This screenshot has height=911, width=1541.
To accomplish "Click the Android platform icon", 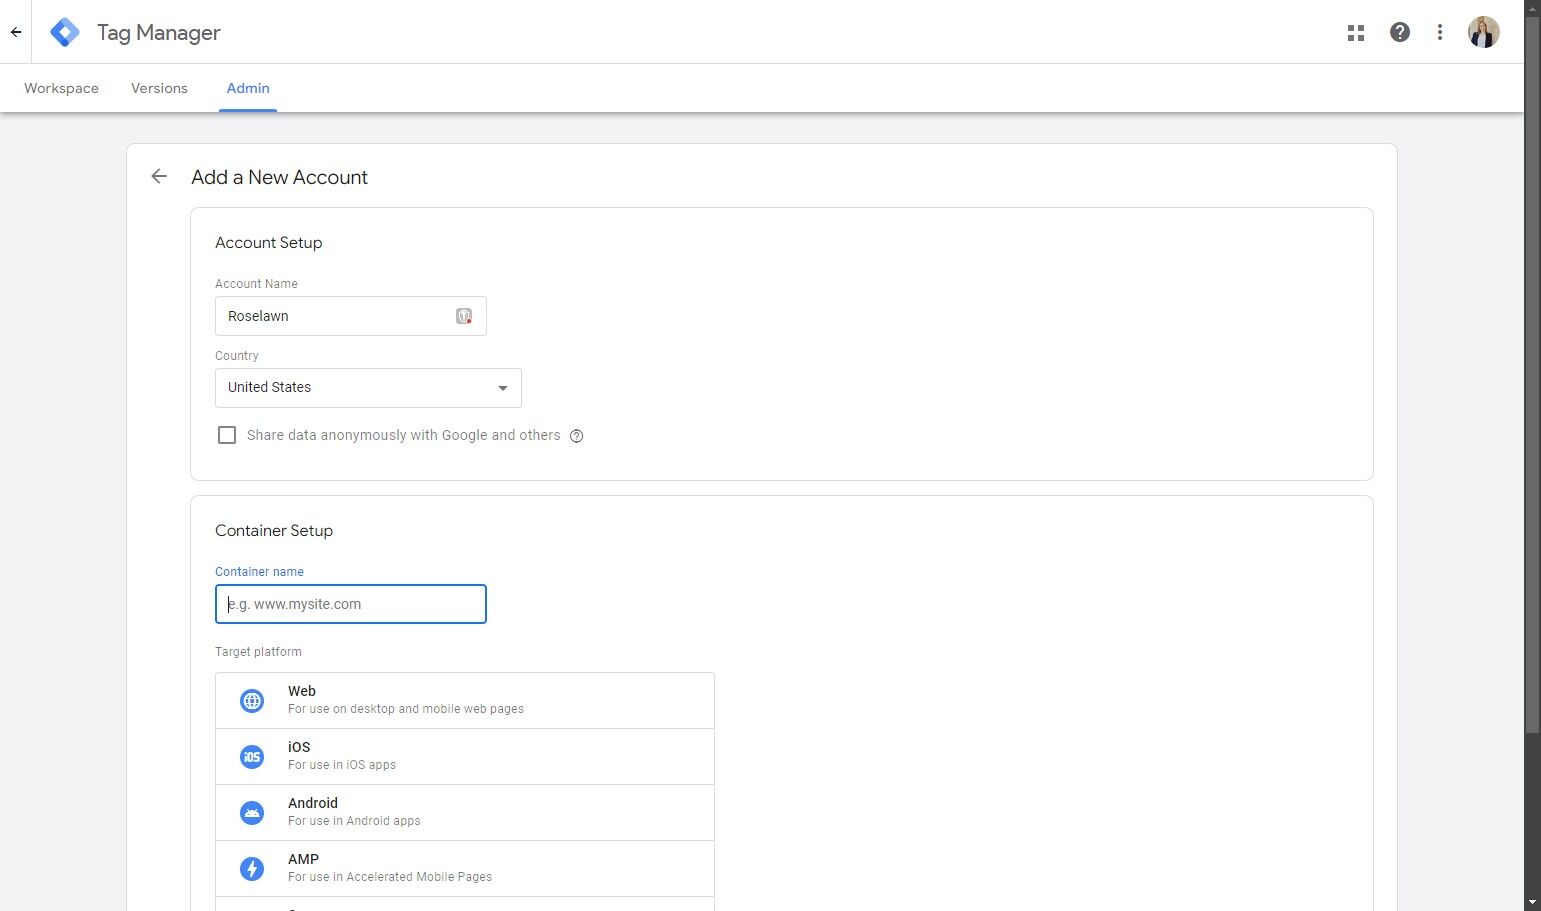I will 252,813.
